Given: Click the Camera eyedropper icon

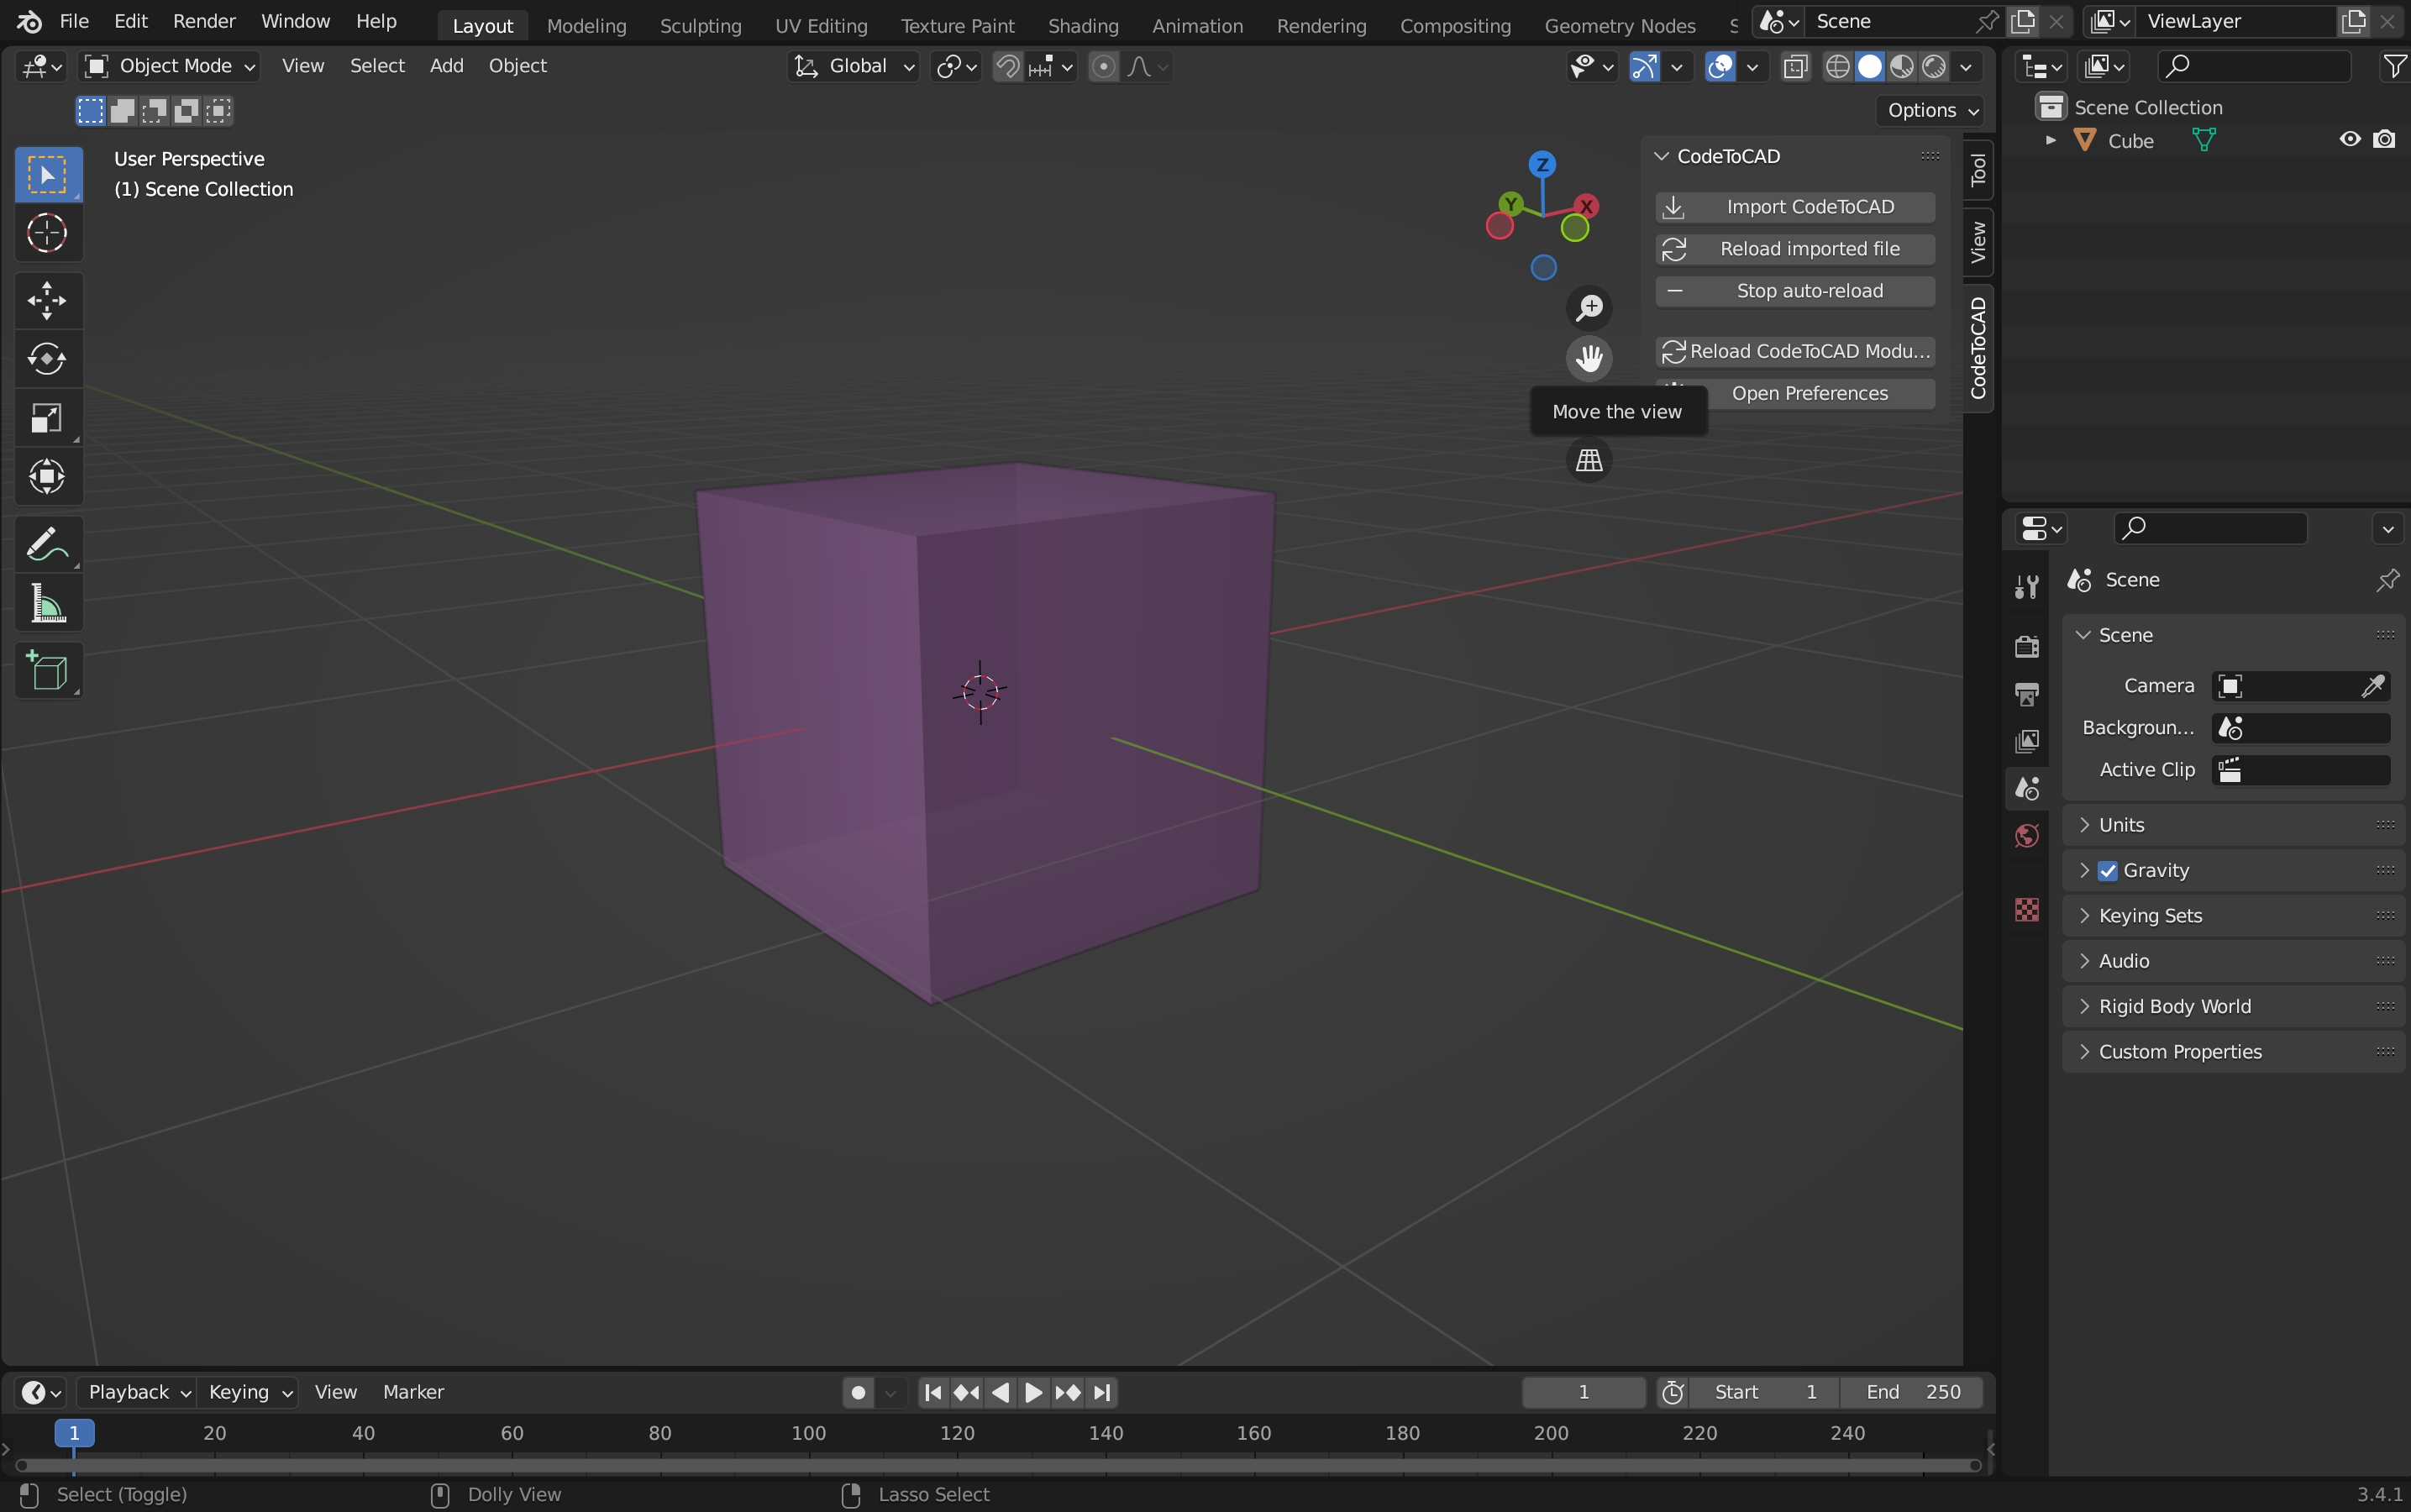Looking at the screenshot, I should [x=2372, y=686].
